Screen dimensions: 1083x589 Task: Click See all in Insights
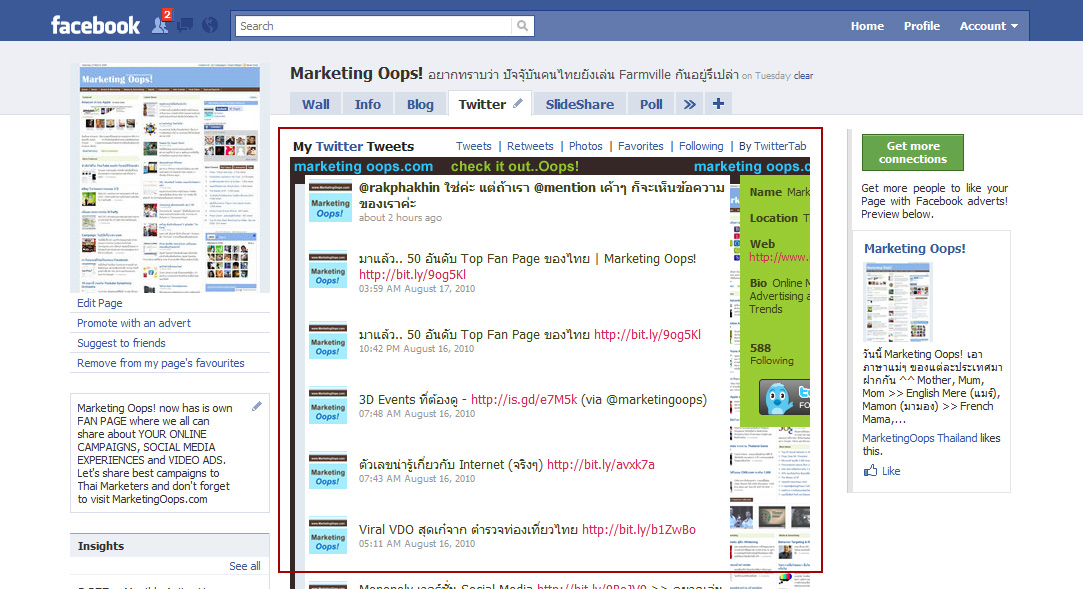(245, 566)
